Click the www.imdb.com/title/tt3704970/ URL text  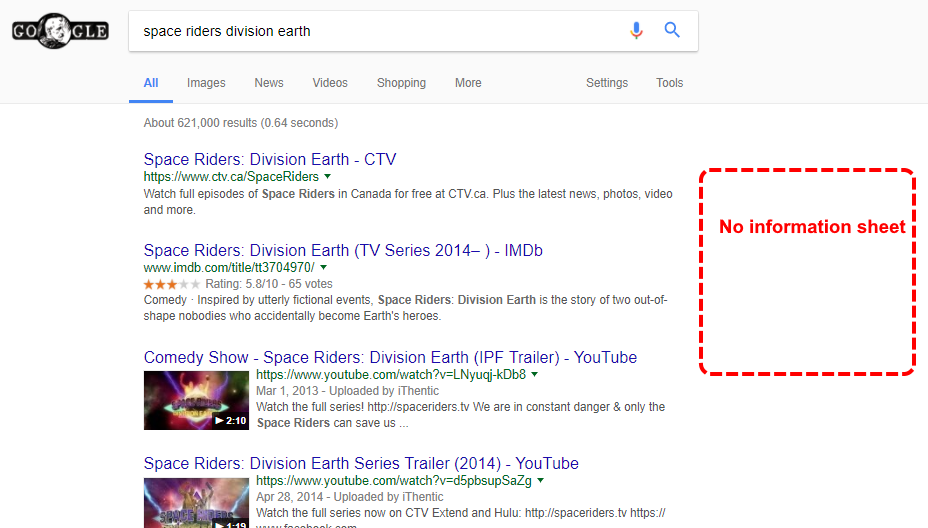click(x=229, y=268)
